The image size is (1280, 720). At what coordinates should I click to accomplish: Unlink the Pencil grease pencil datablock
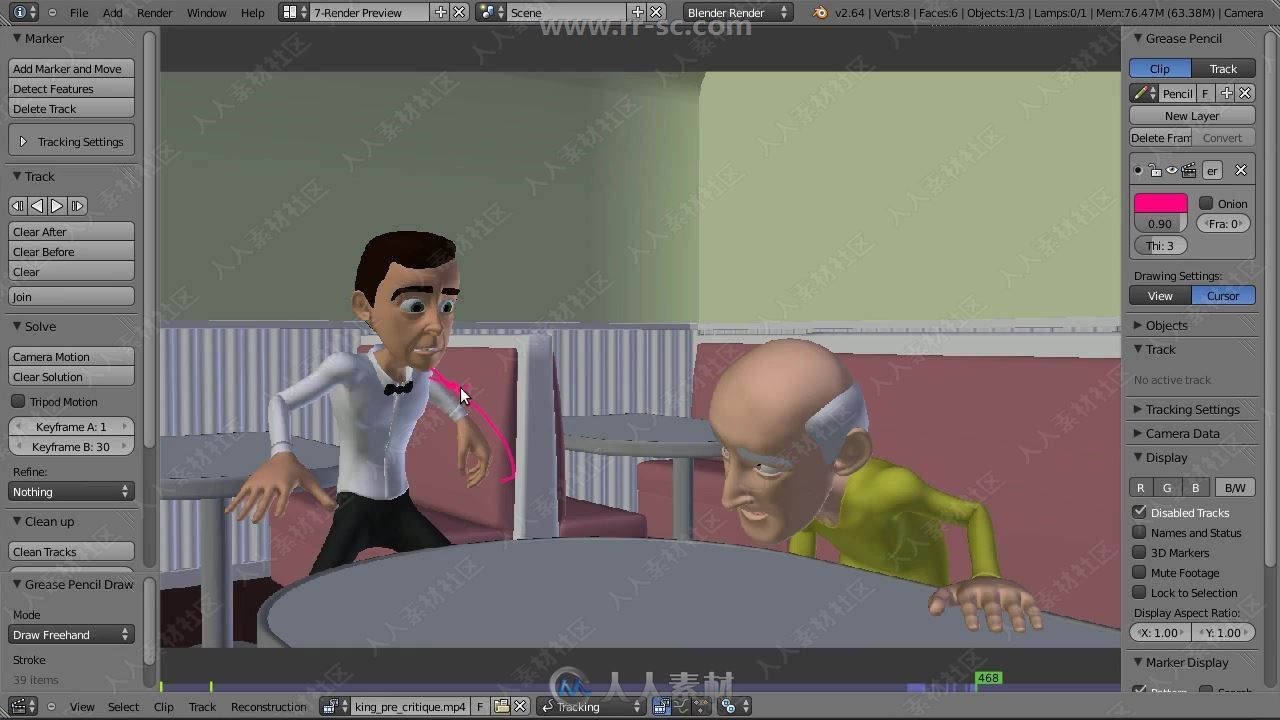pyautogui.click(x=1245, y=93)
